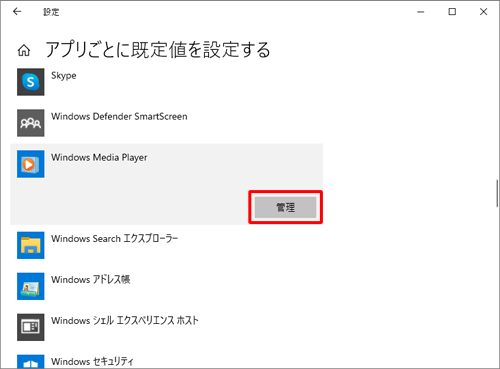Screen dimensions: 500x369
Task: Click the Windows Search Explorer folder icon
Action: click(31, 245)
